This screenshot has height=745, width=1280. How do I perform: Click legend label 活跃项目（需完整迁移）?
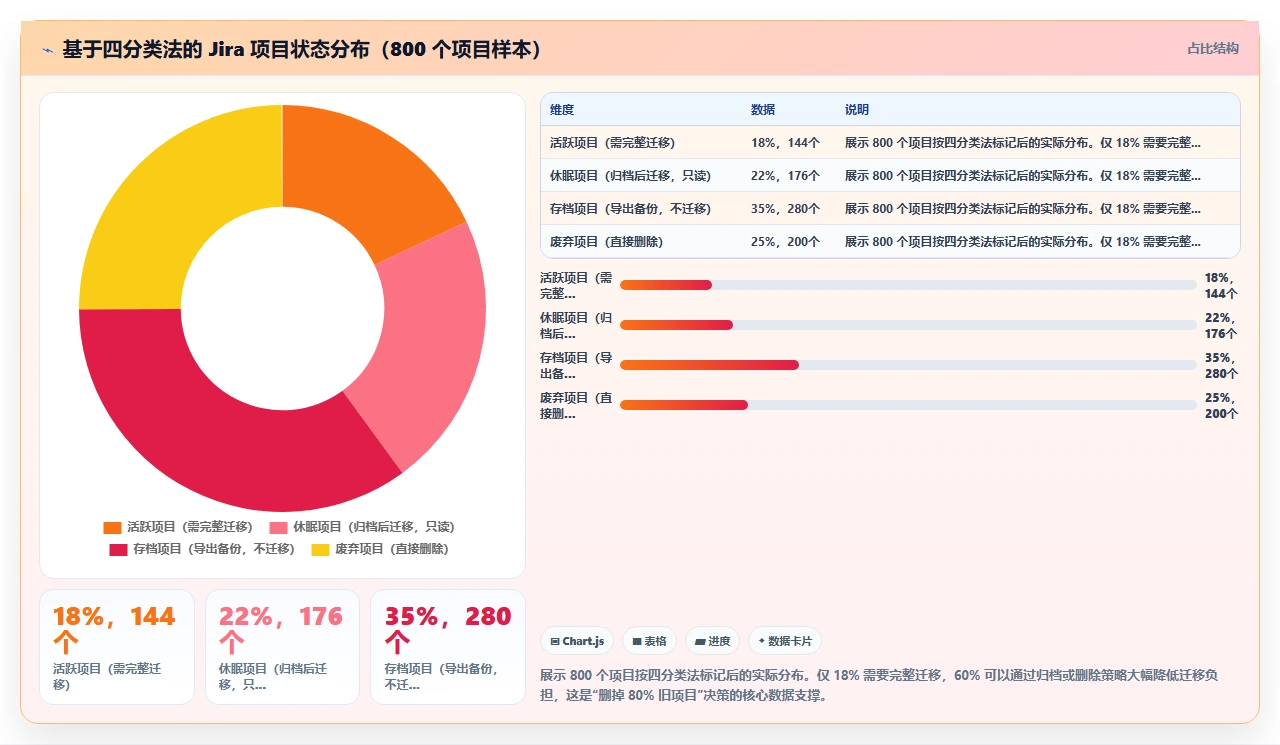(x=190, y=527)
